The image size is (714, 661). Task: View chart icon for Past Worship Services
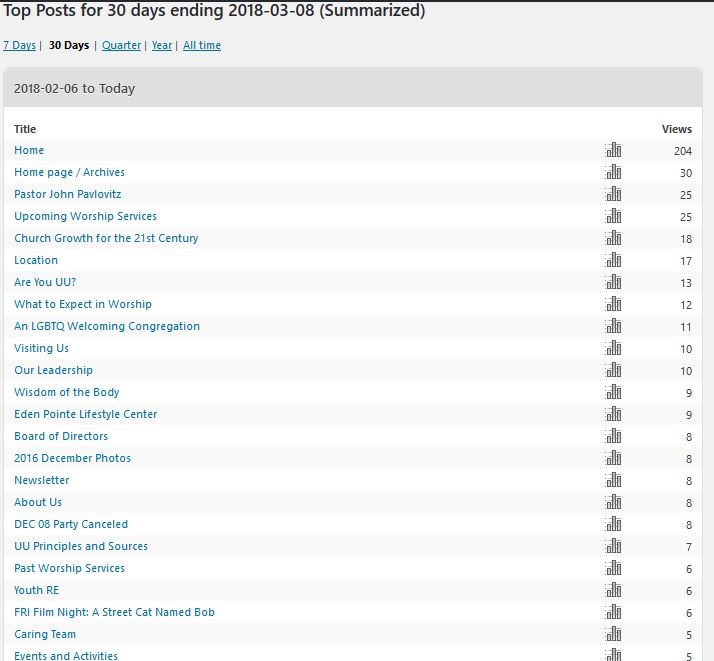click(613, 568)
